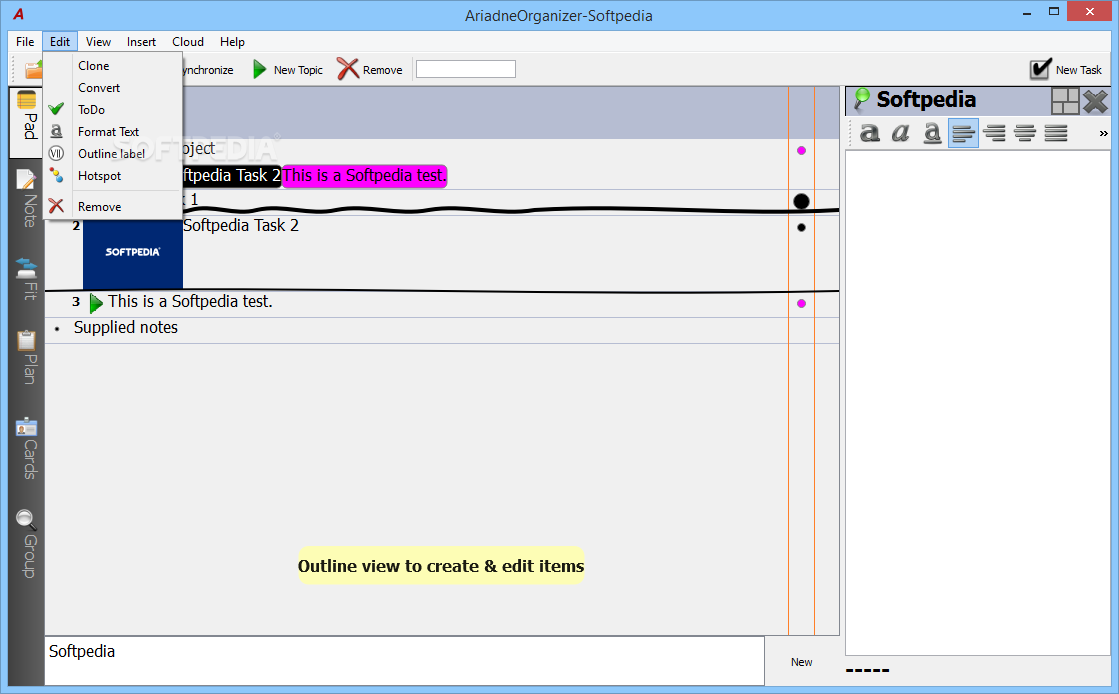Click the Softpedia text entry field
Image resolution: width=1119 pixels, height=694 pixels.
[x=405, y=660]
